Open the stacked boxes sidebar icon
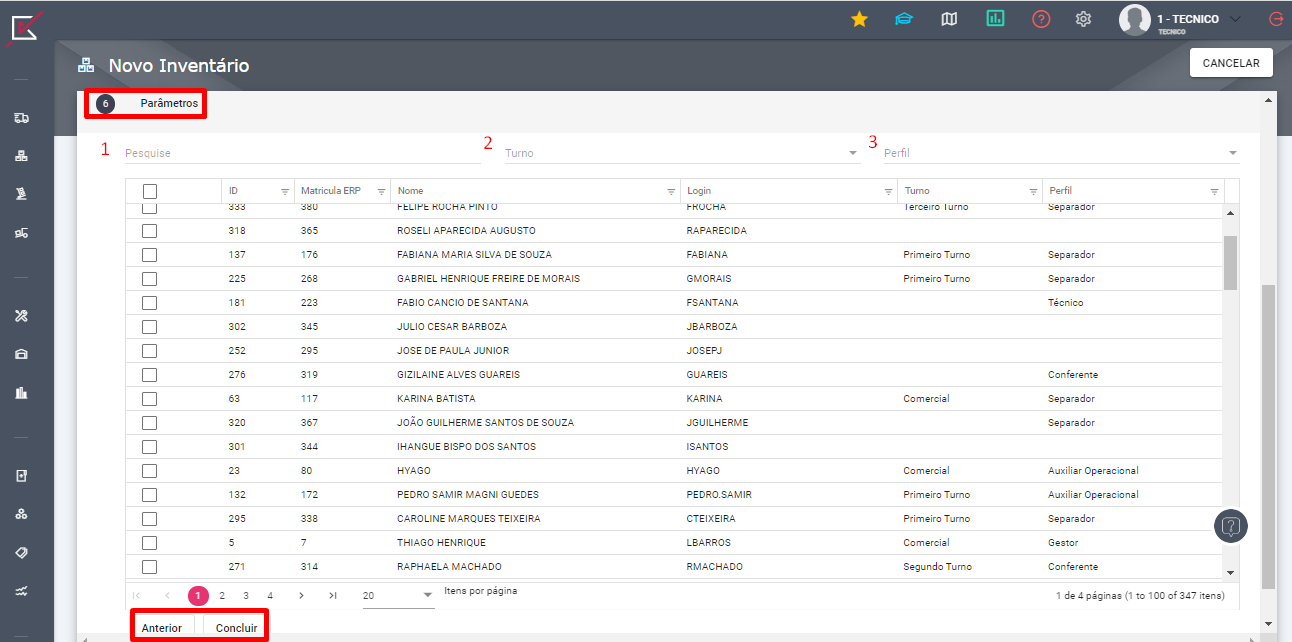This screenshot has height=642, width=1292. point(21,156)
